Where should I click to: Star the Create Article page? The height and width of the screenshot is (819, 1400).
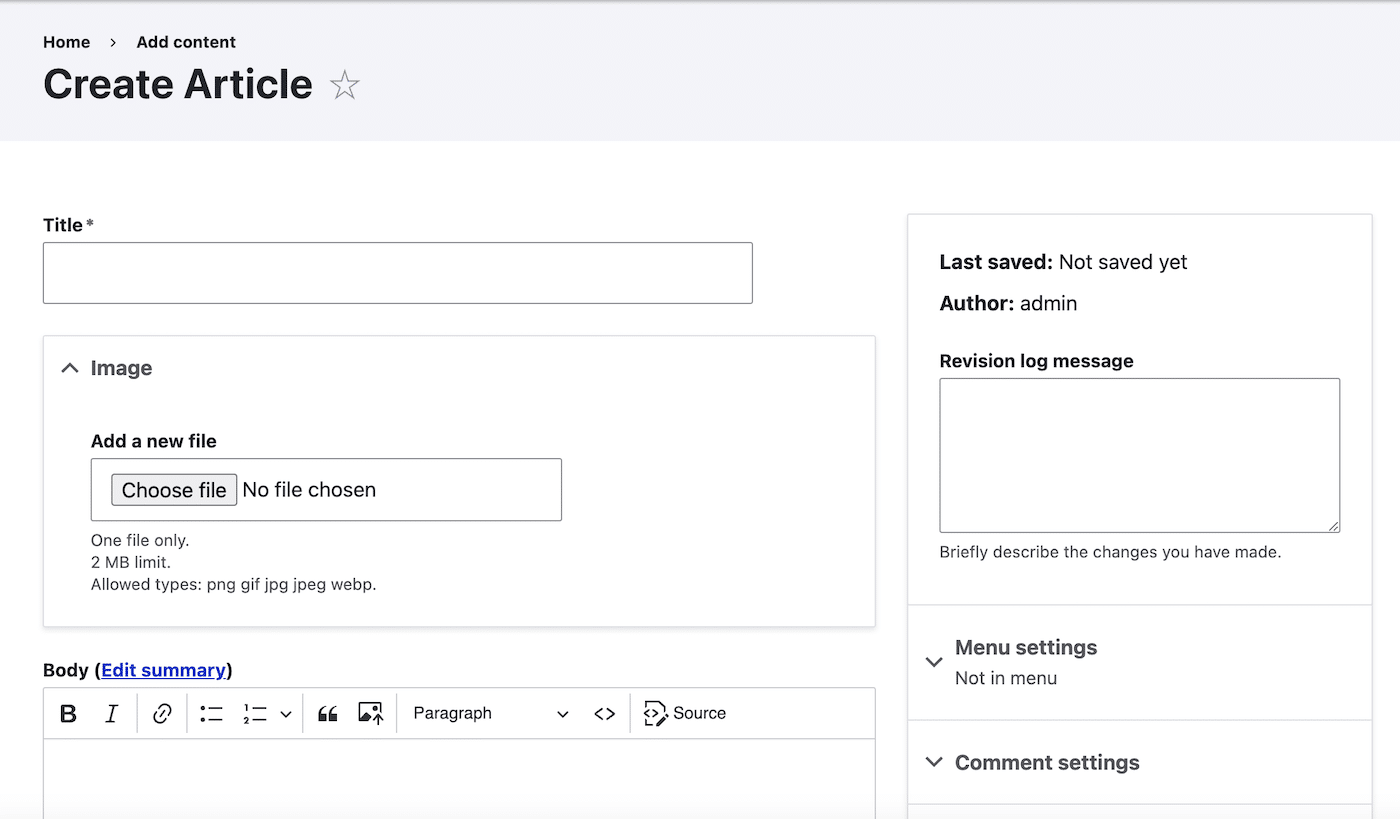tap(344, 85)
